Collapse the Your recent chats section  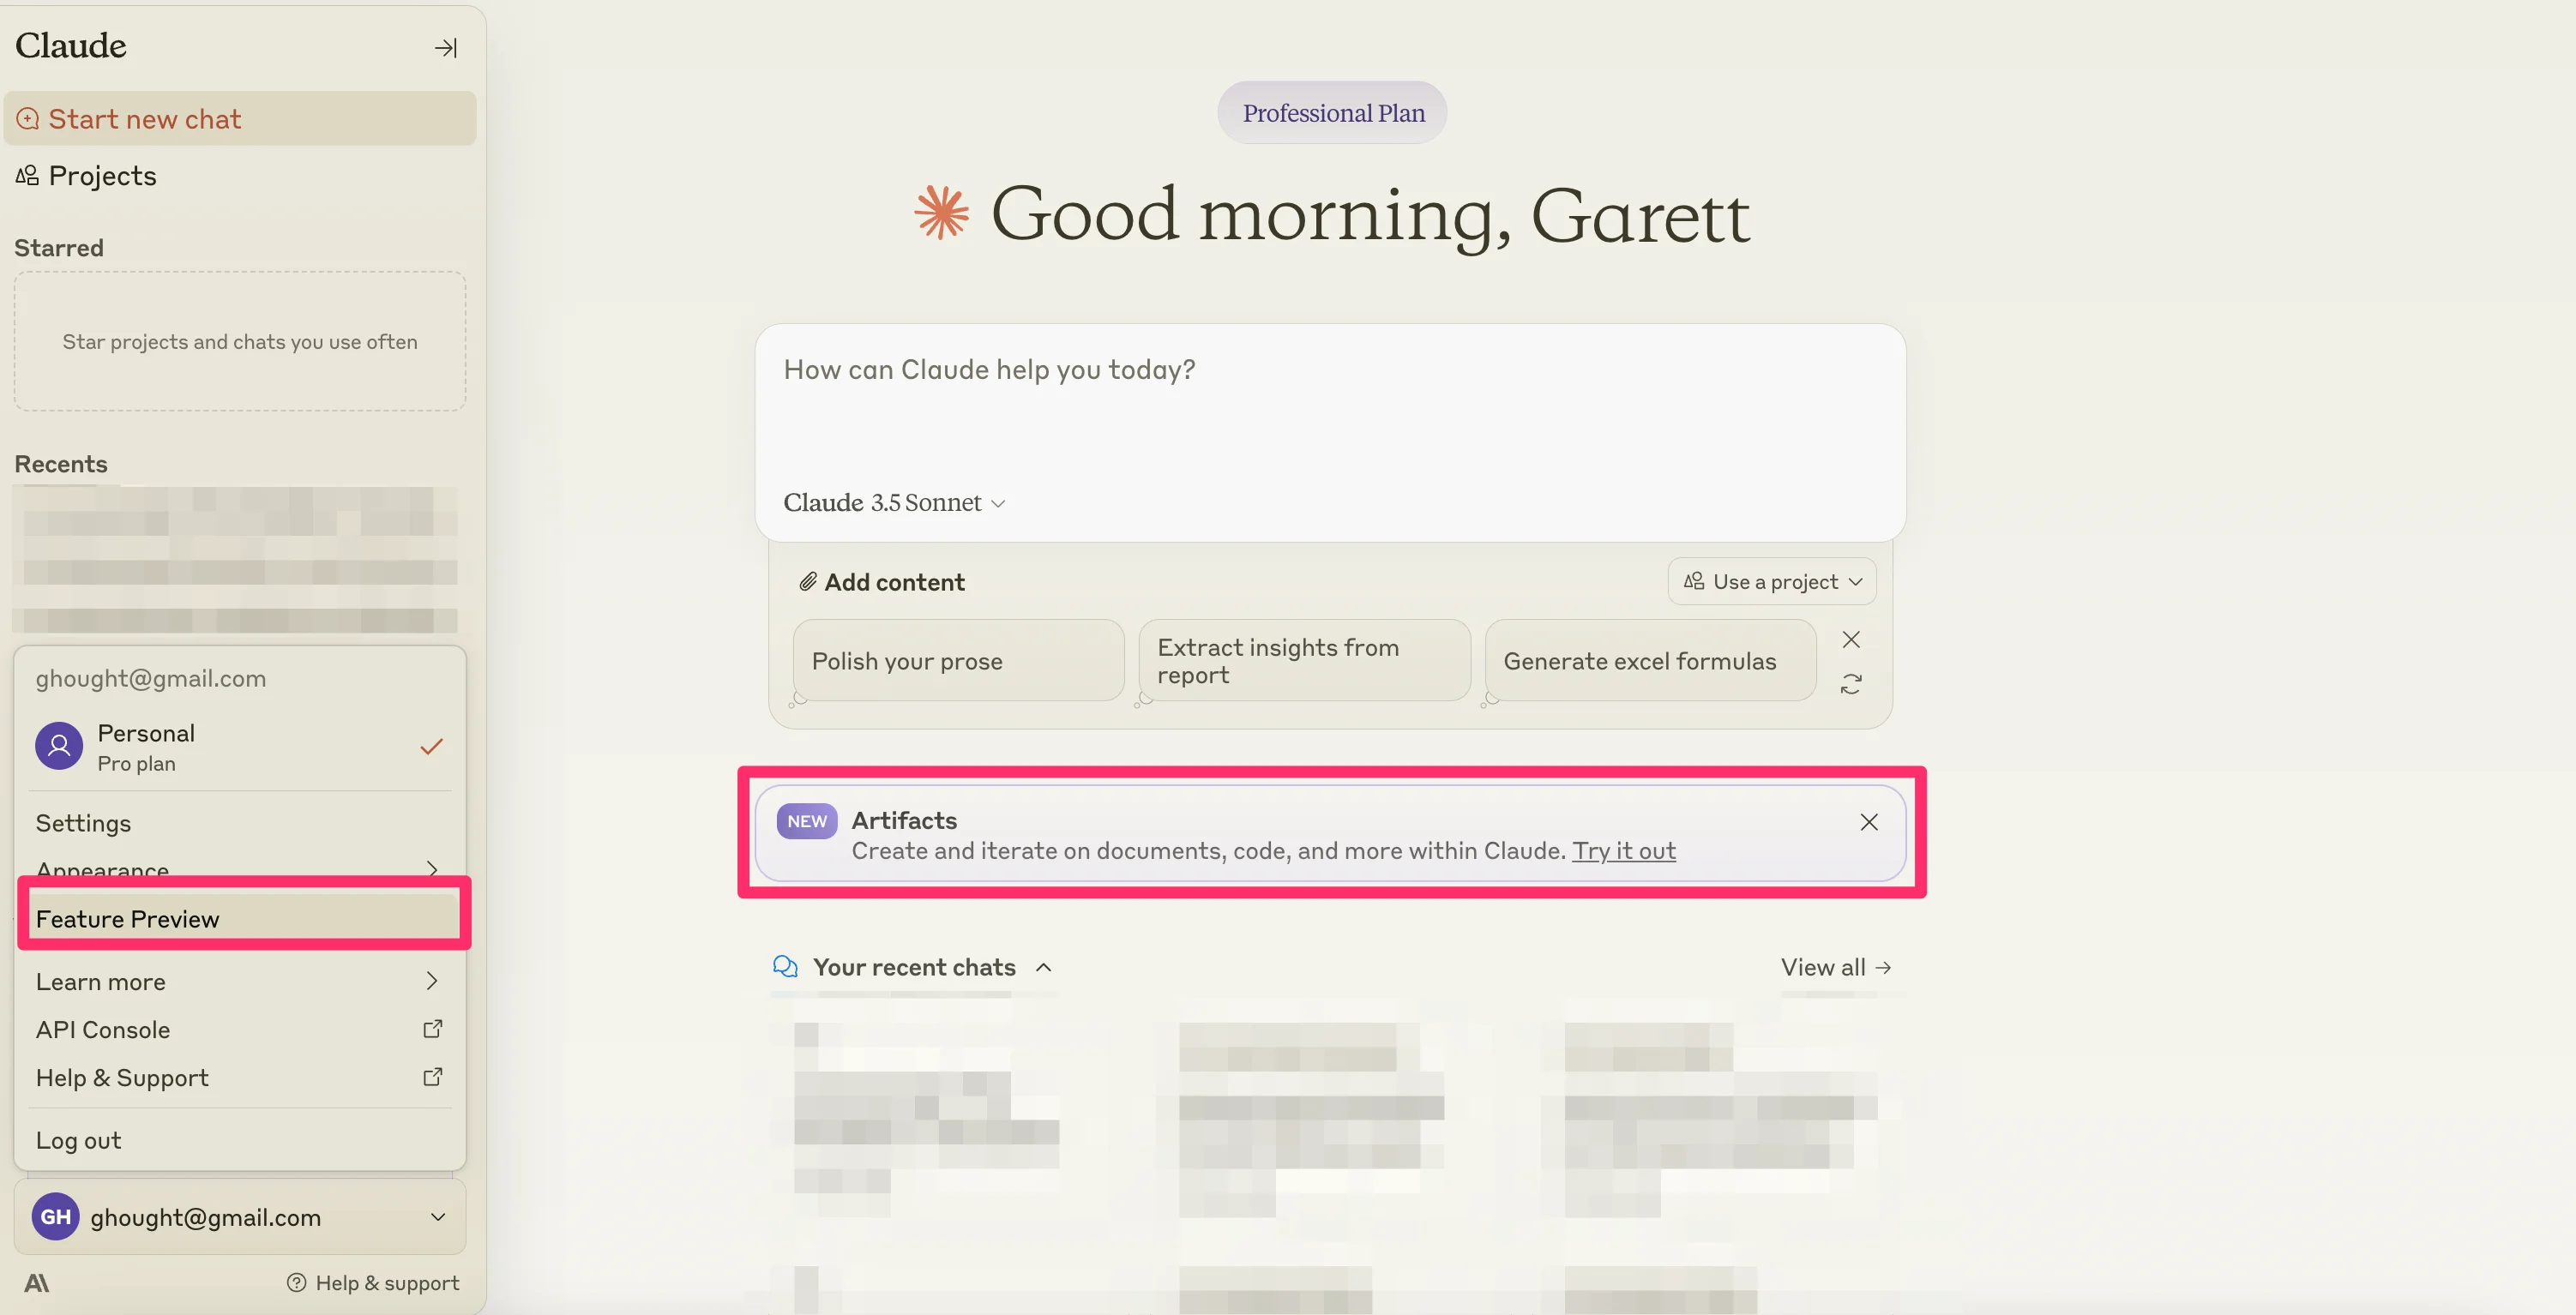click(1043, 968)
